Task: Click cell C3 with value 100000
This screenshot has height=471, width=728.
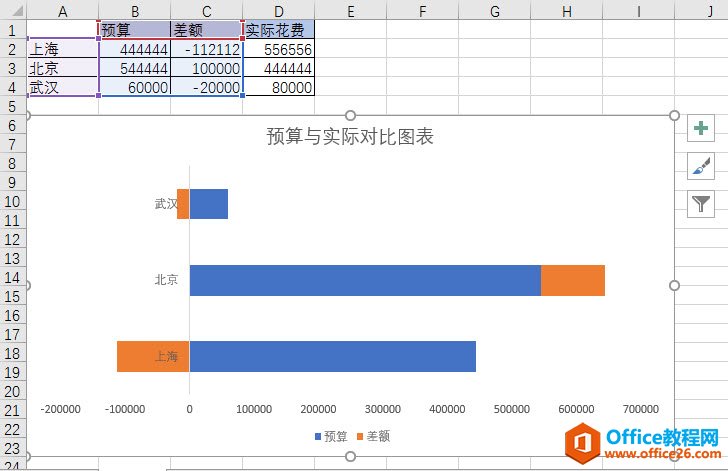Action: point(206,68)
